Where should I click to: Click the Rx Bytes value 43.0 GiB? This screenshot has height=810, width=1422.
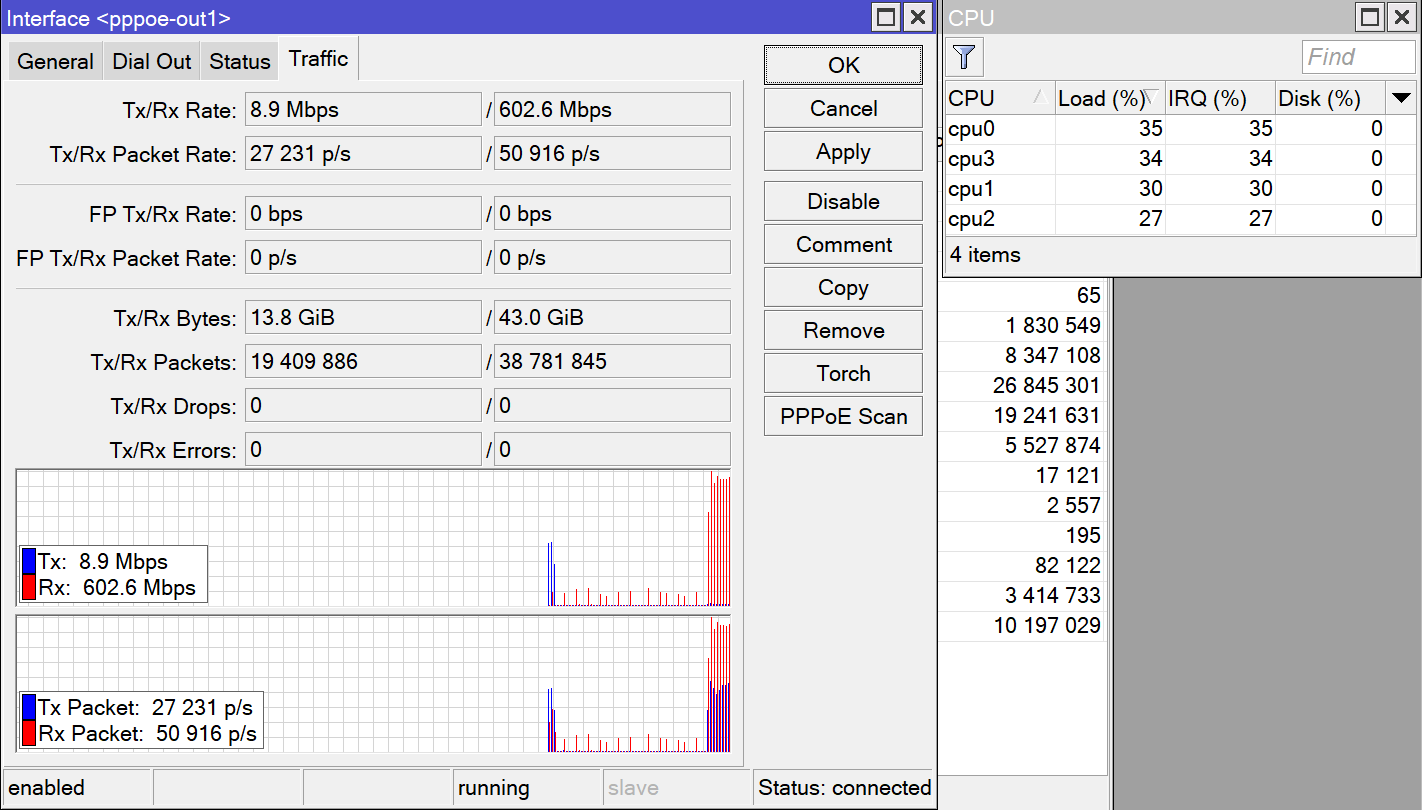tap(612, 318)
